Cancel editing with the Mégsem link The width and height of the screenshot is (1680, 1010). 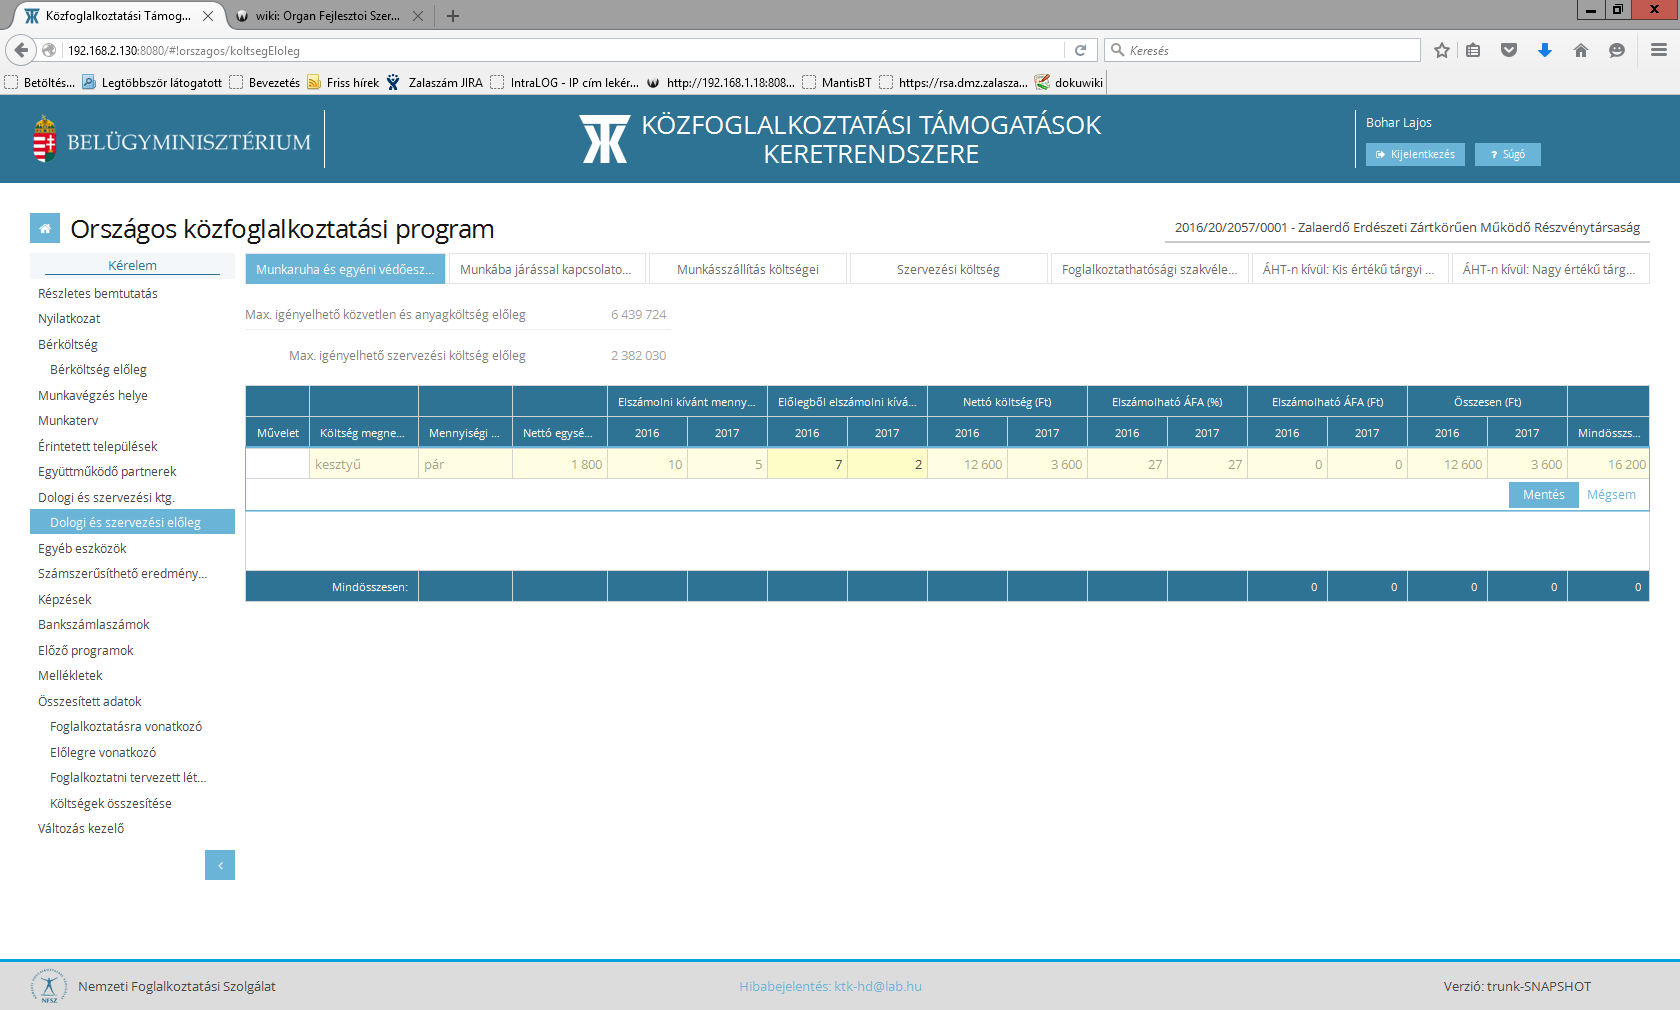pos(1611,495)
